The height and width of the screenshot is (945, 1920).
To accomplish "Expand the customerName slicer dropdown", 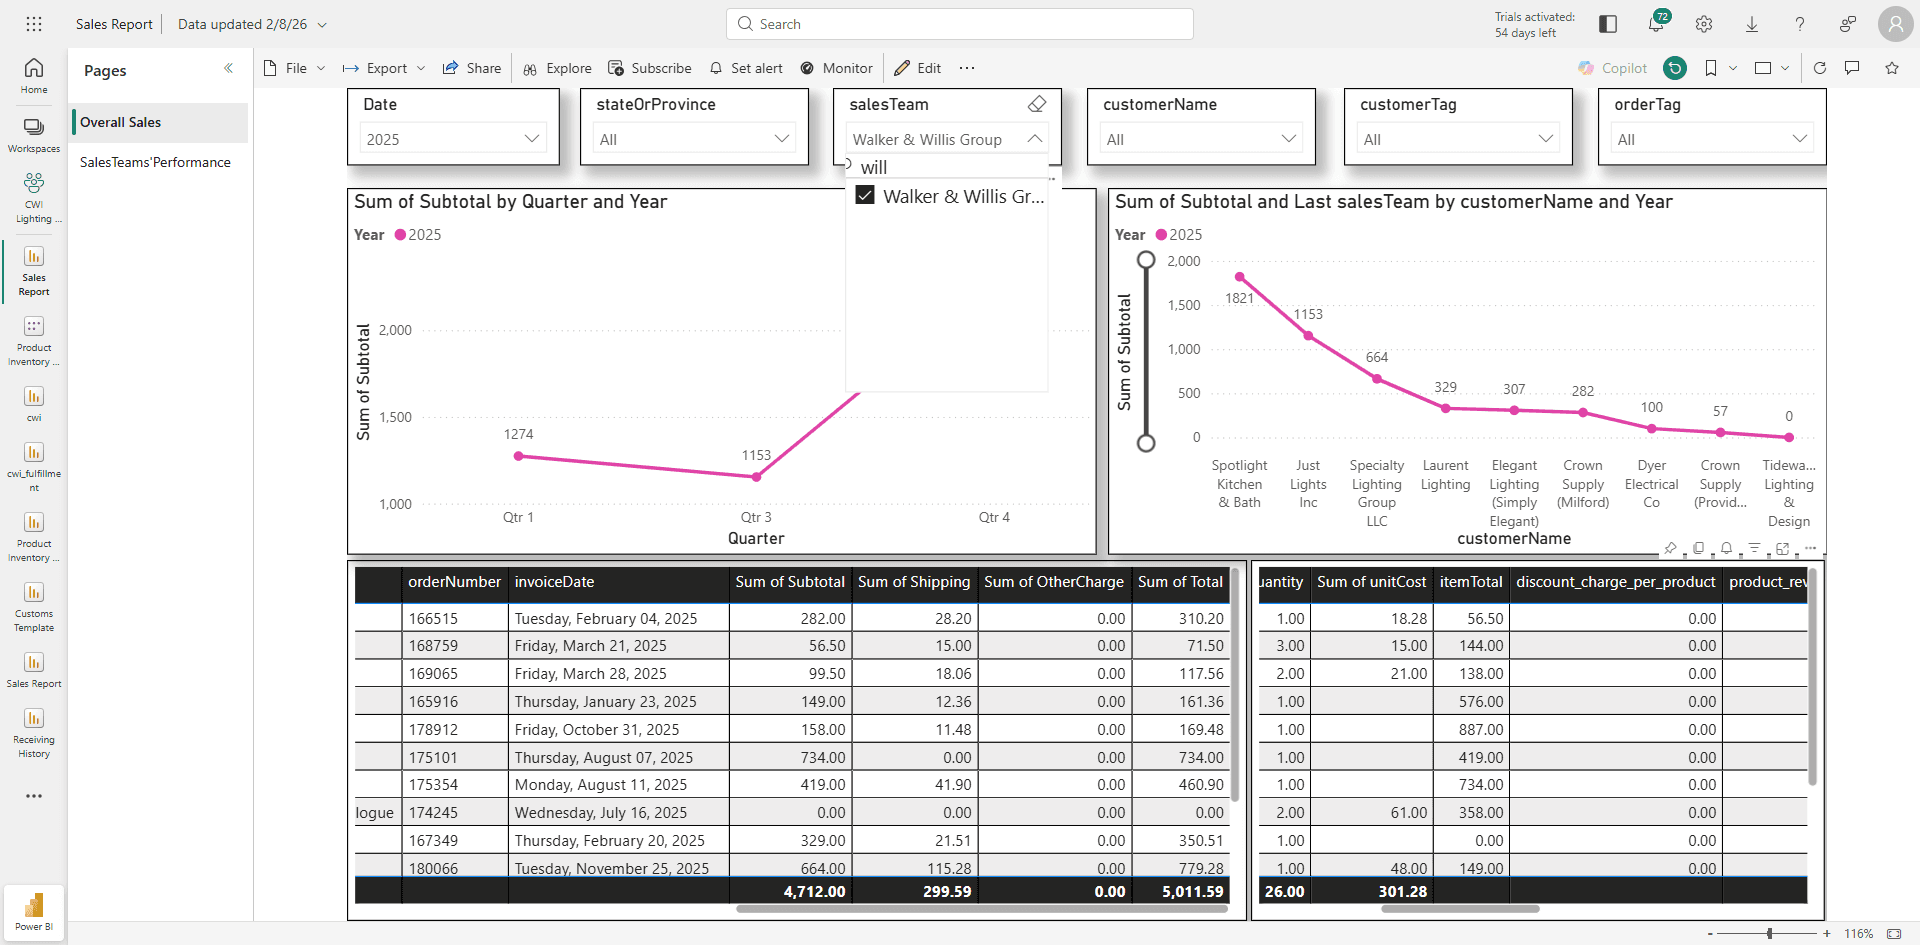I will pos(1289,139).
